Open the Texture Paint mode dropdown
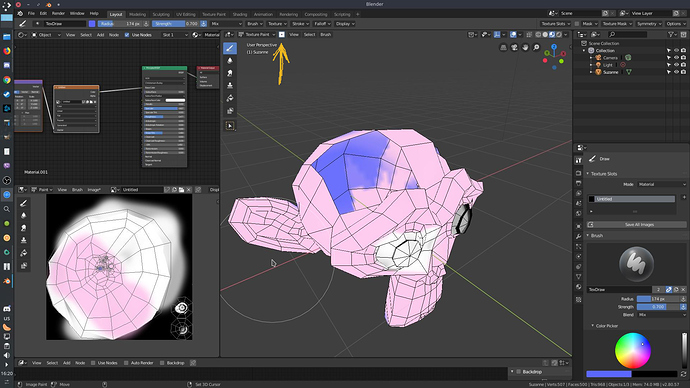The width and height of the screenshot is (690, 388). pyautogui.click(x=257, y=34)
